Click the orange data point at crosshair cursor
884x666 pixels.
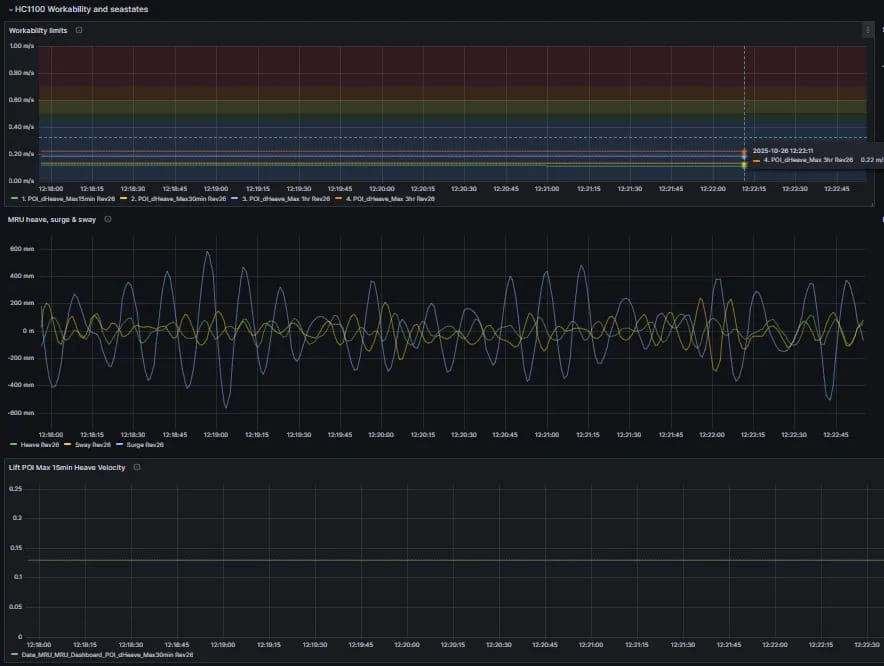pos(743,152)
